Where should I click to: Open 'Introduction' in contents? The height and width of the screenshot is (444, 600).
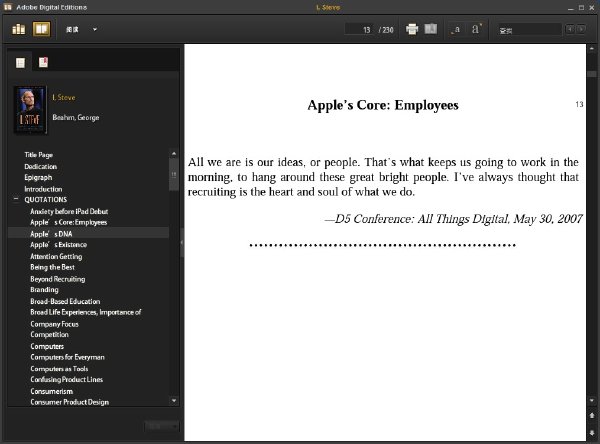tap(43, 189)
